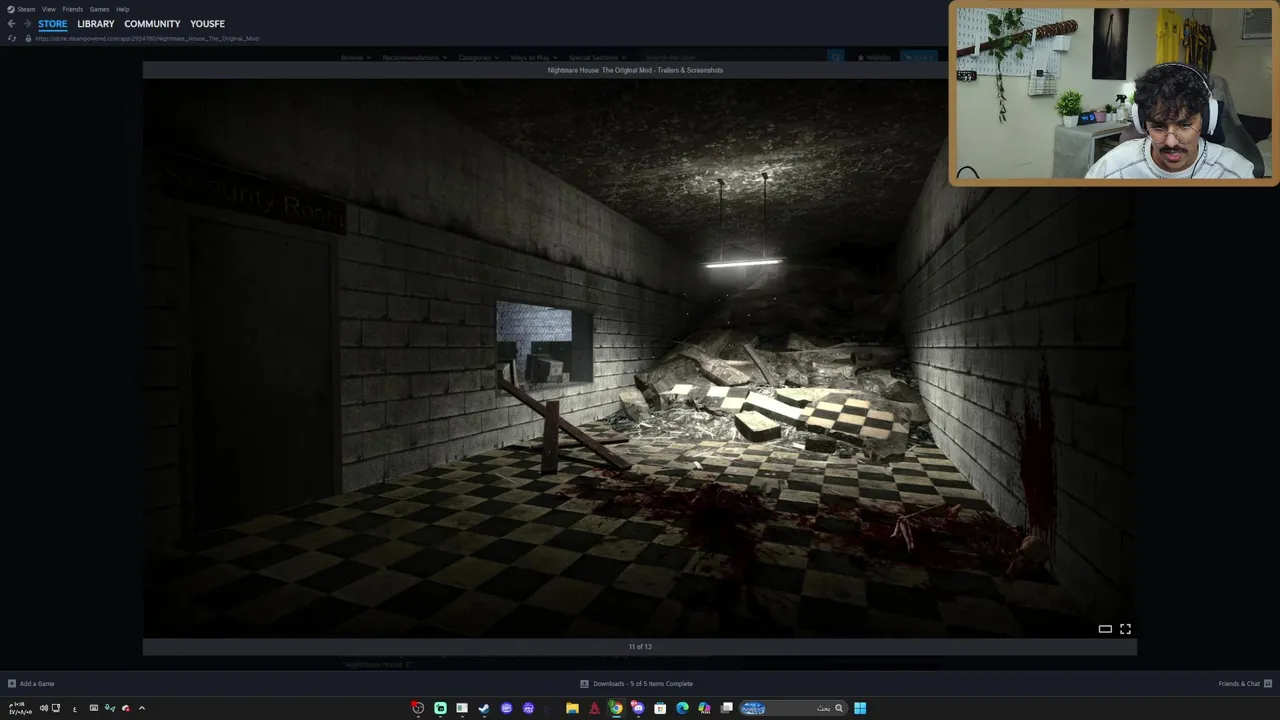The width and height of the screenshot is (1280, 720).
Task: Open the Windows Start button
Action: [860, 708]
